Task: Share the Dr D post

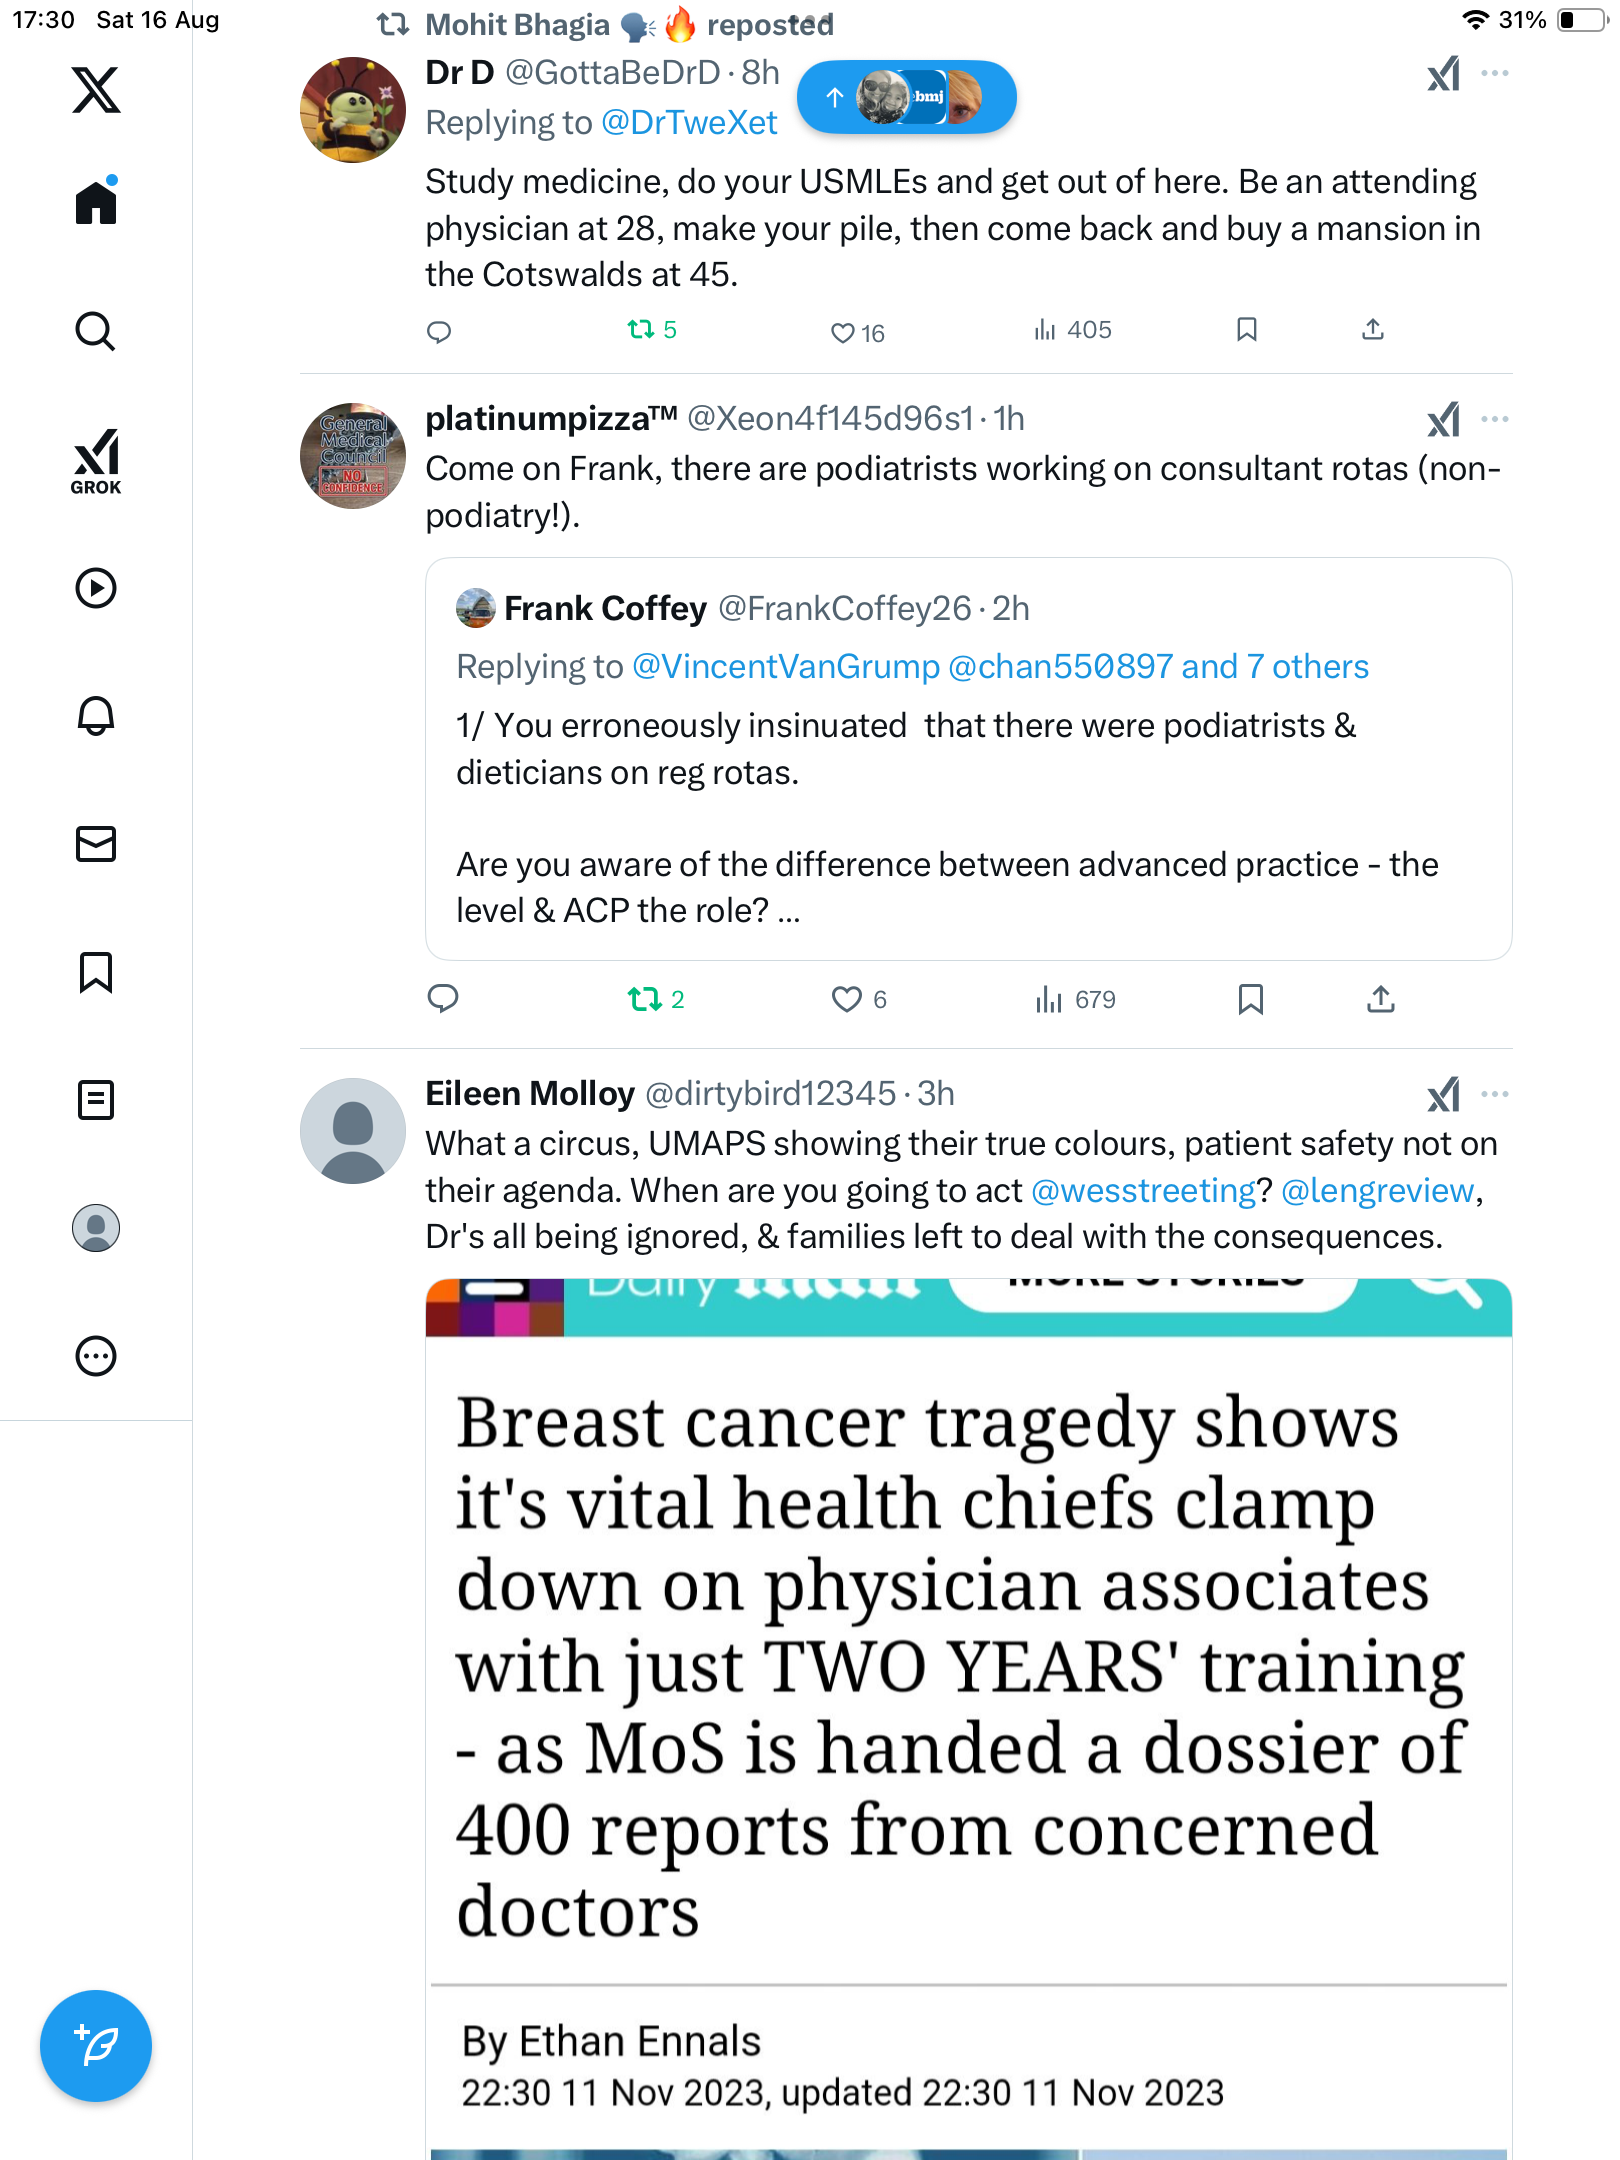Action: coord(1373,330)
